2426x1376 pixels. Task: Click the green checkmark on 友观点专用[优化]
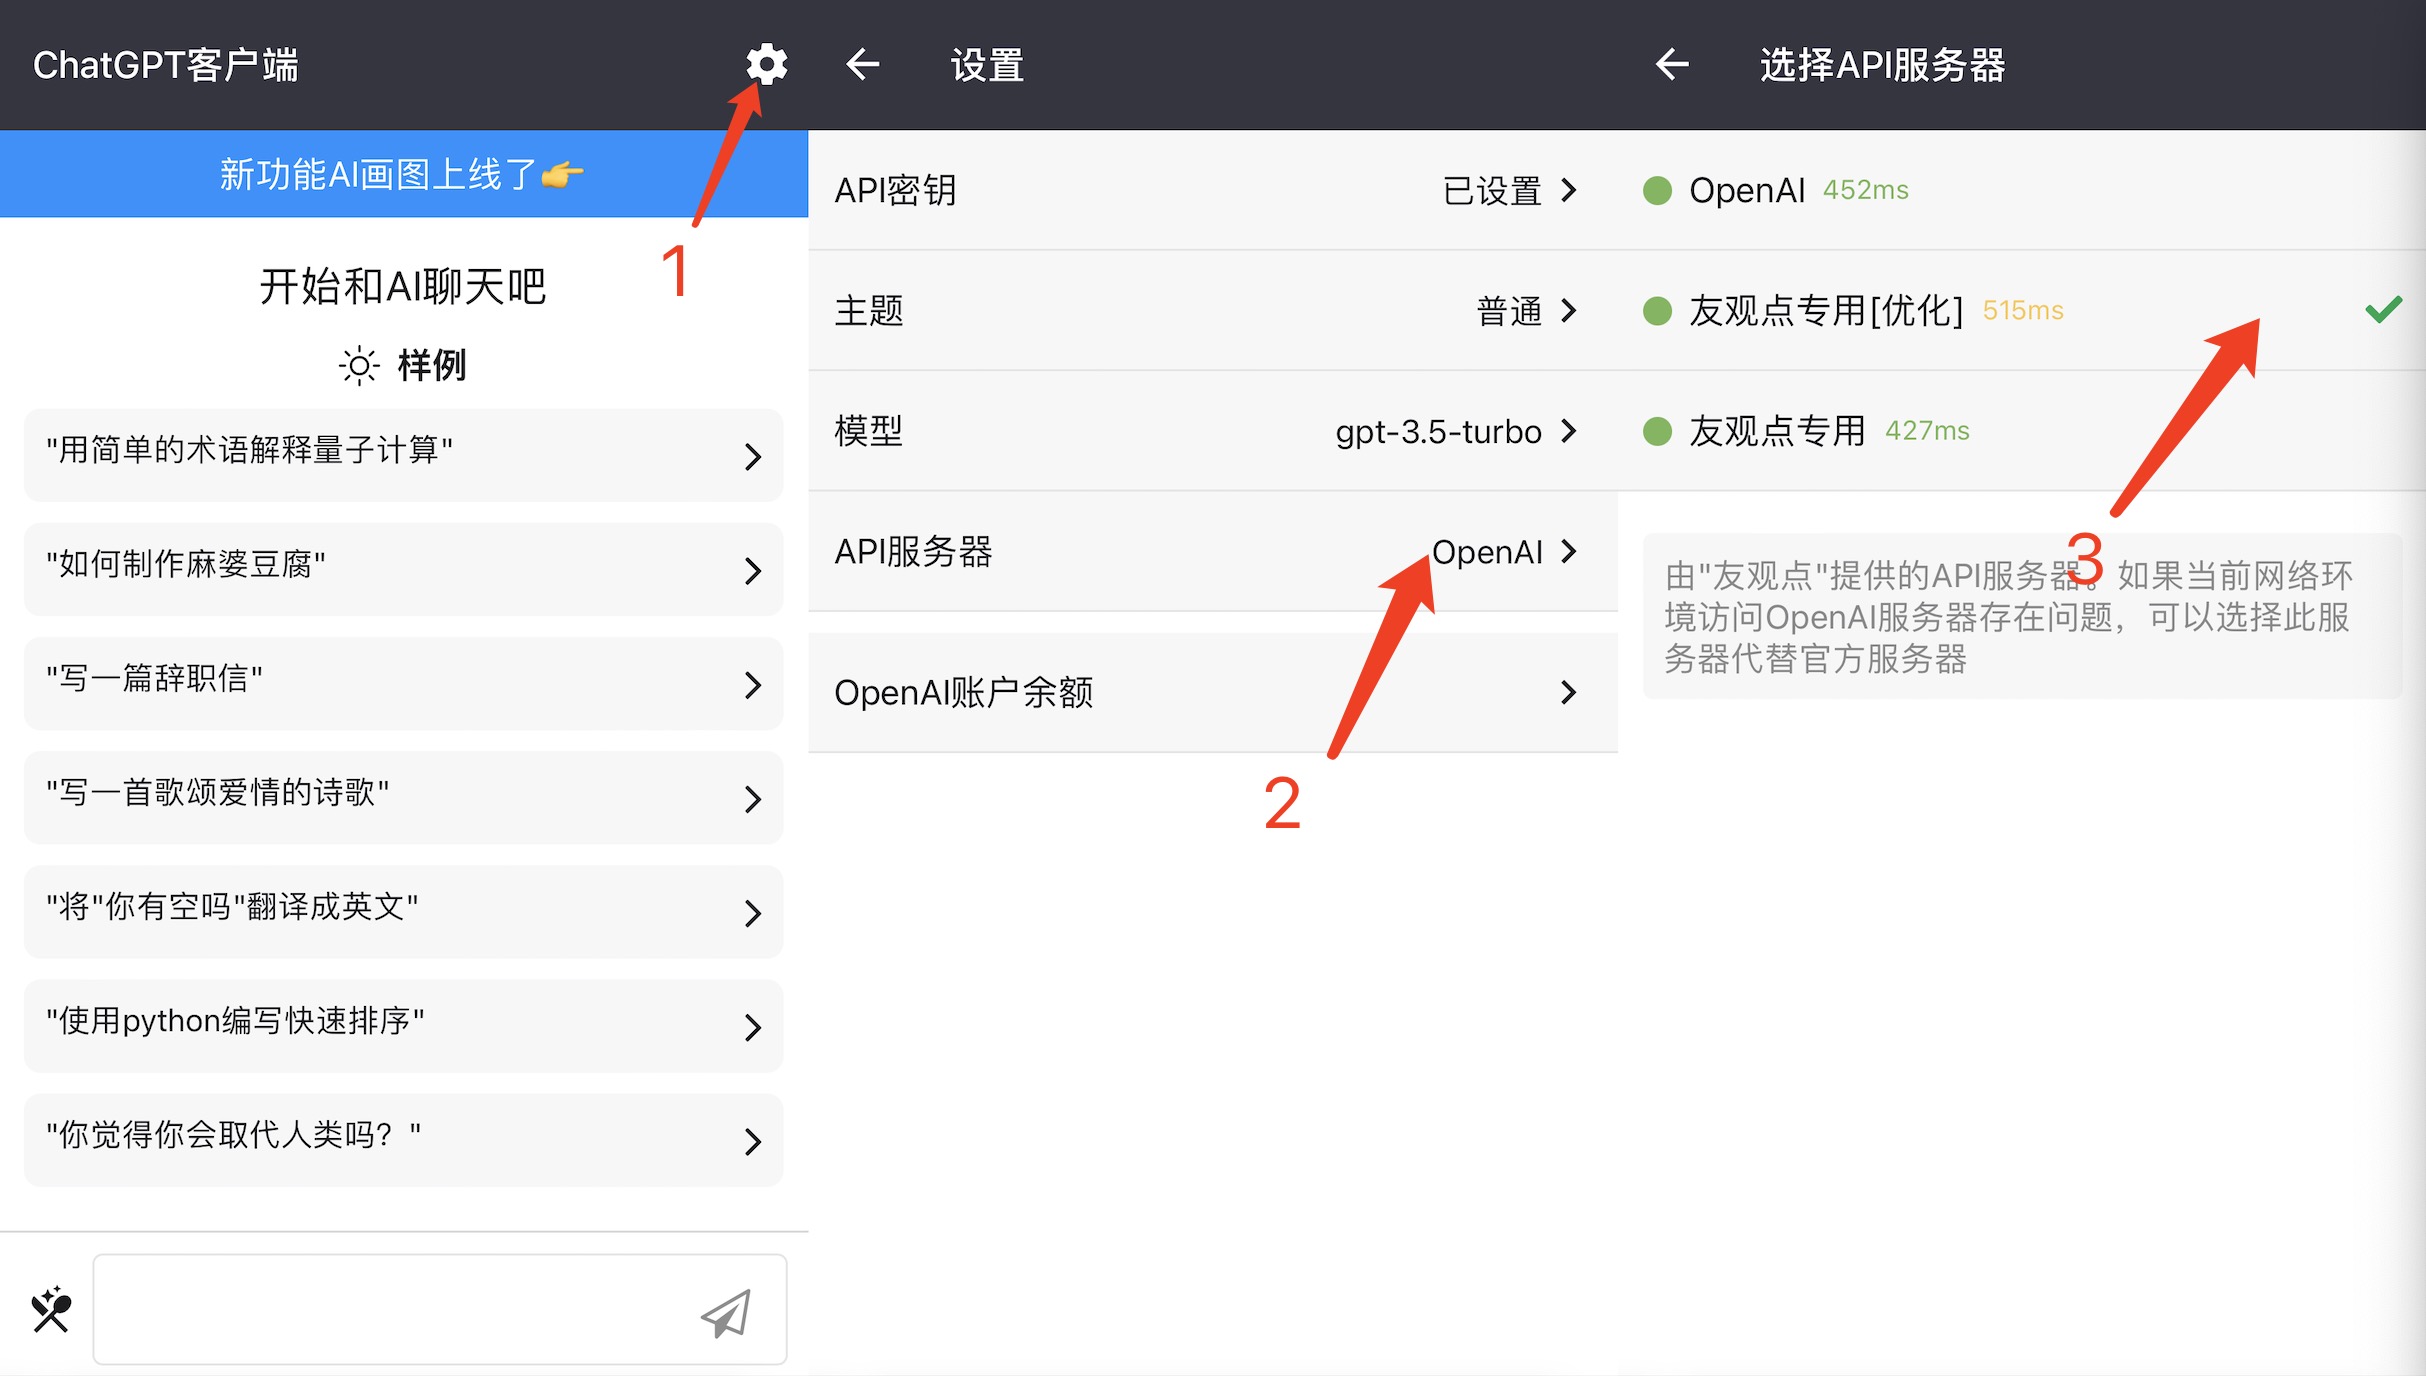(2384, 310)
